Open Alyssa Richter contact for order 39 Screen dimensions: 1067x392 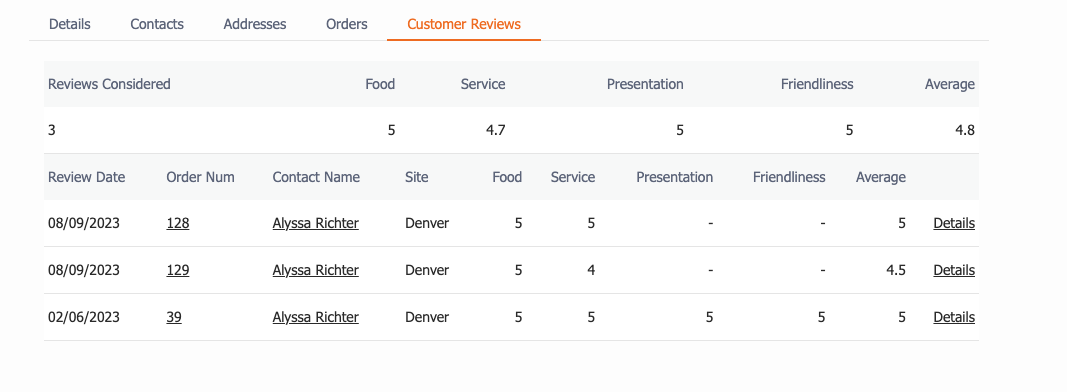tap(316, 317)
